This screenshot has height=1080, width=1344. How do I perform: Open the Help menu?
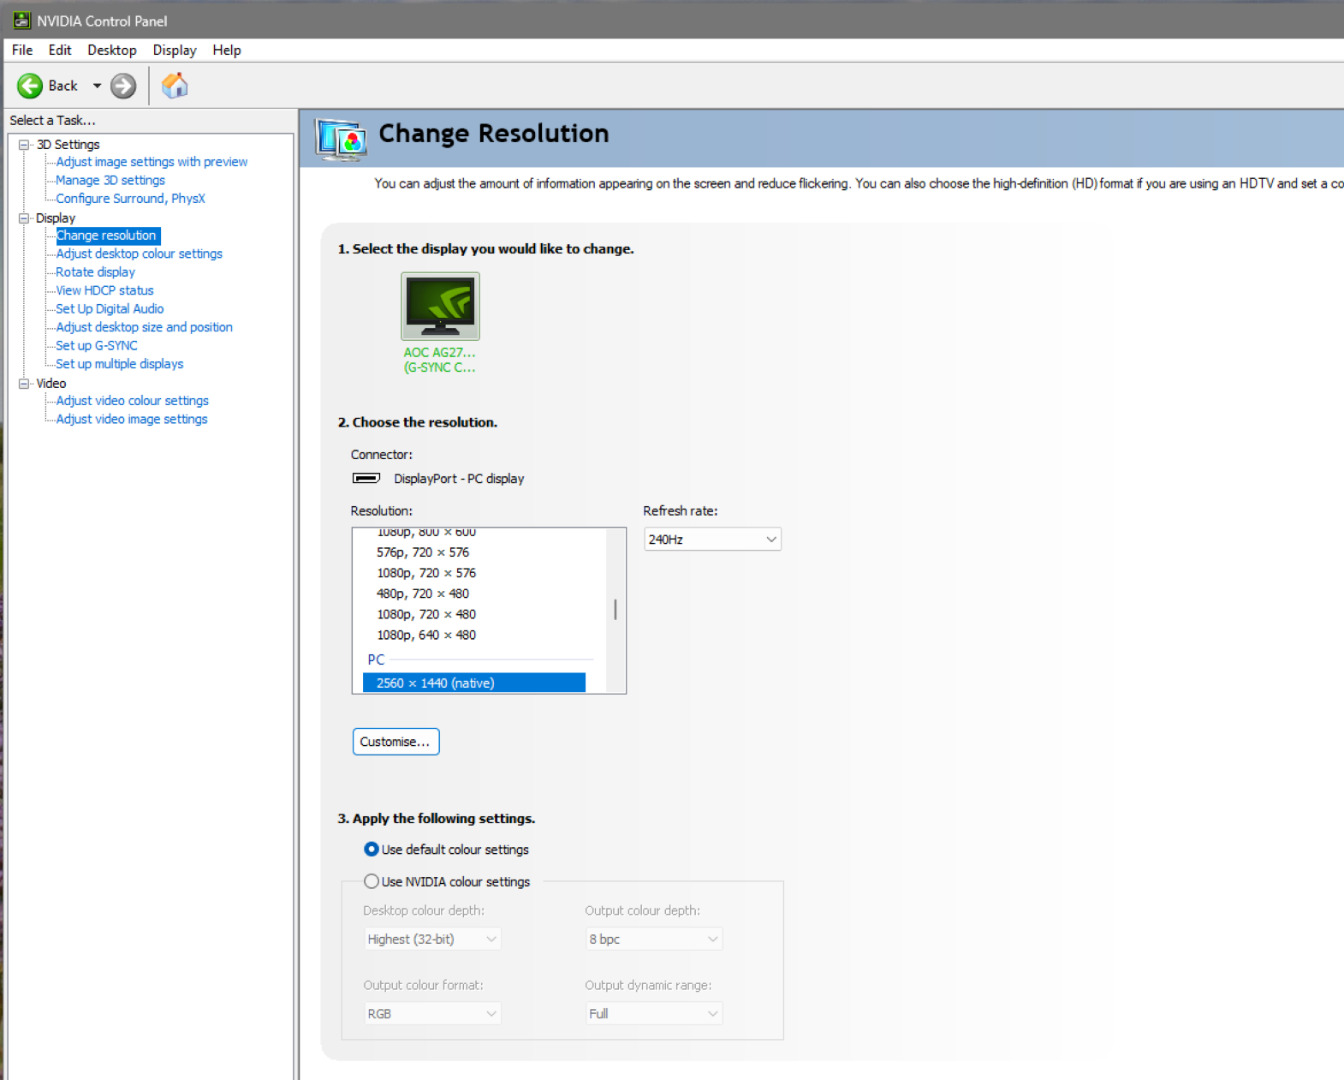(227, 50)
